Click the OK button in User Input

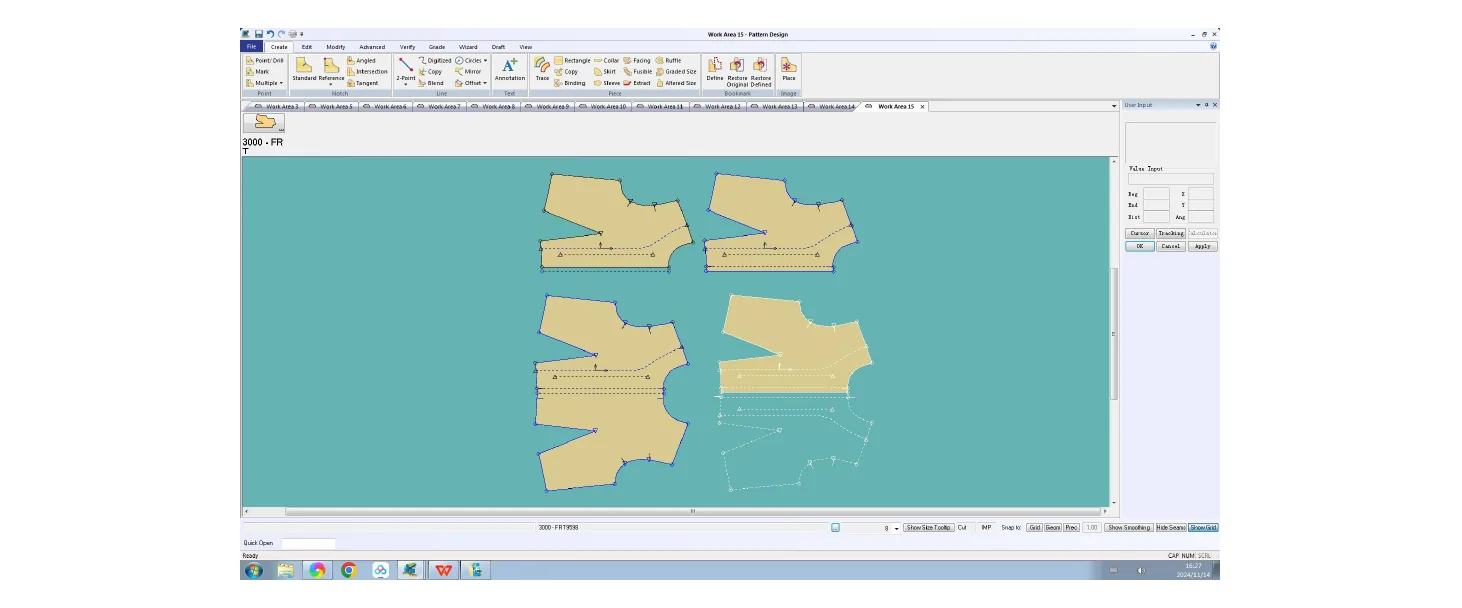click(1139, 246)
